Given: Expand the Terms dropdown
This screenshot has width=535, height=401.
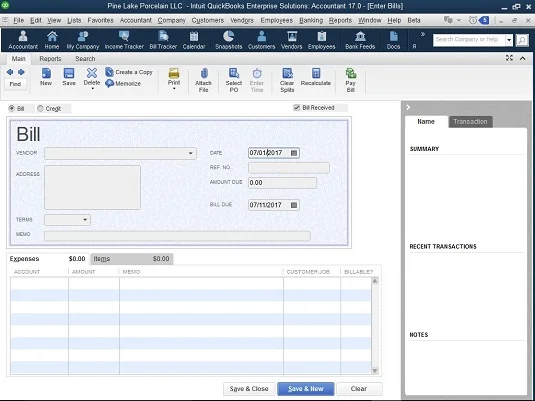Looking at the screenshot, I should (85, 219).
